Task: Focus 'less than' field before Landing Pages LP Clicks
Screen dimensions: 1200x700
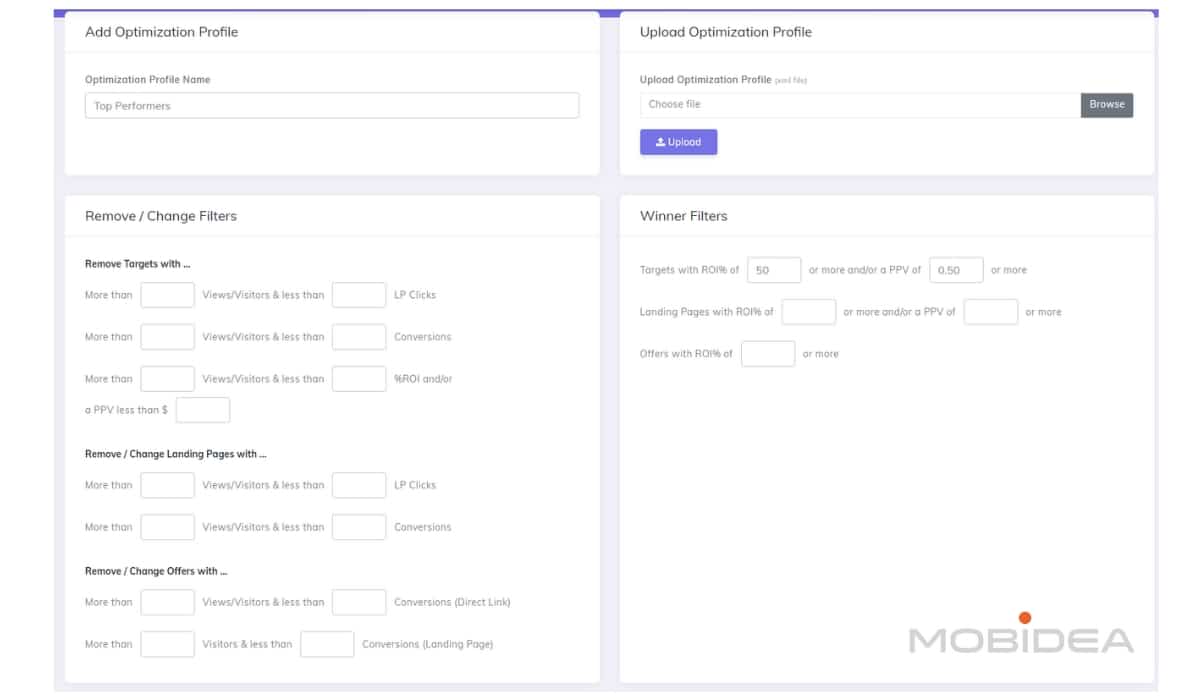Action: click(359, 485)
